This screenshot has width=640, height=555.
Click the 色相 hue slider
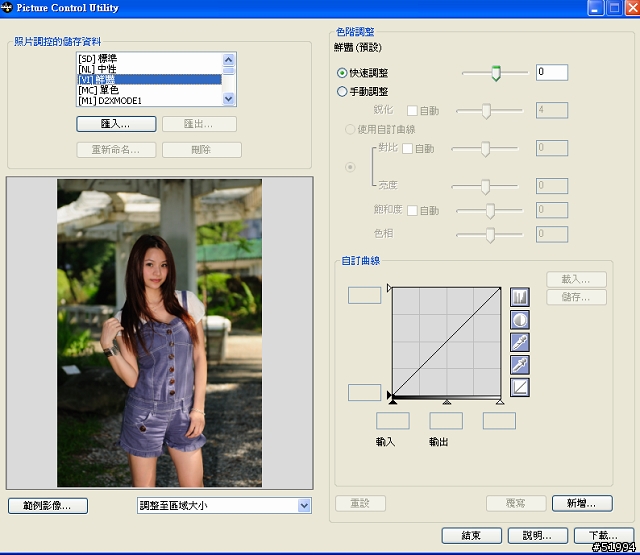(489, 235)
